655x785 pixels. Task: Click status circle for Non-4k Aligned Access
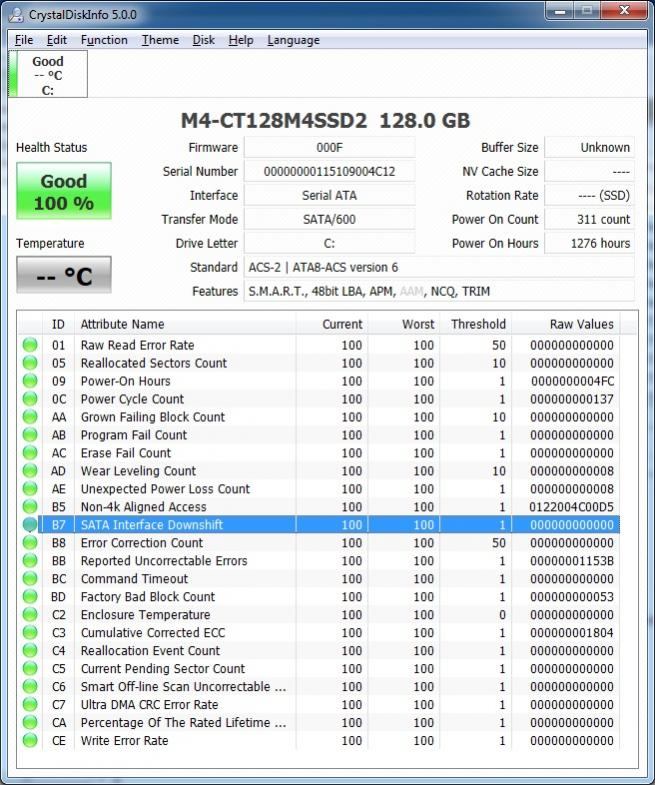(x=30, y=507)
